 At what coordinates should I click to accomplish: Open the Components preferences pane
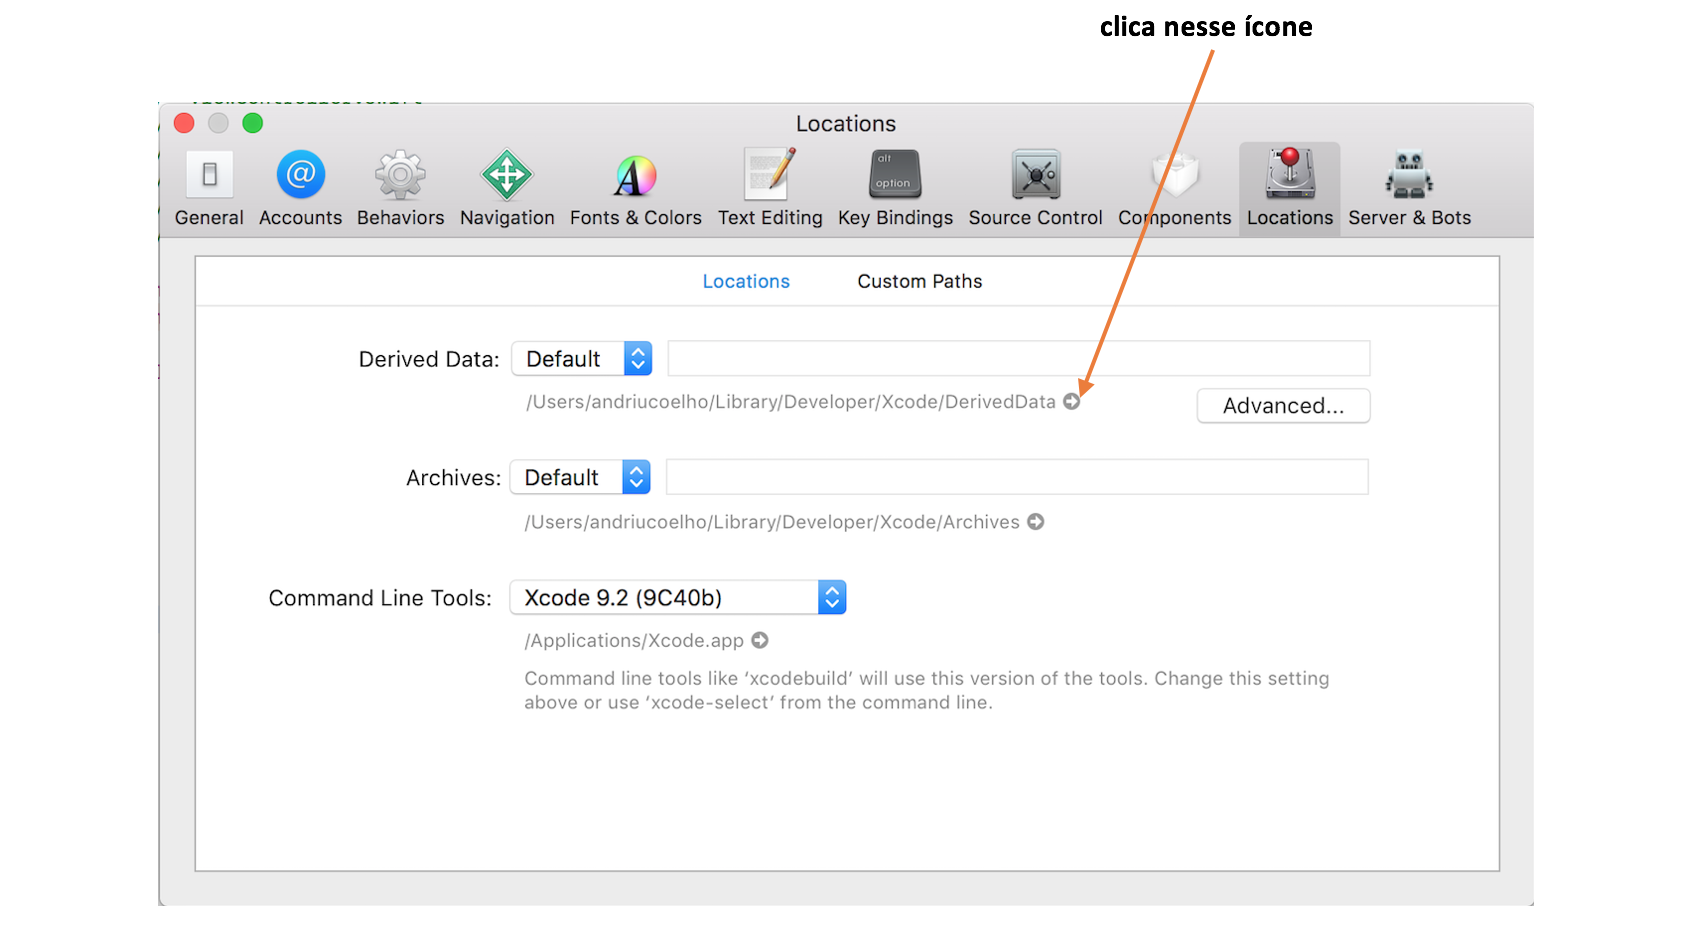(x=1175, y=188)
